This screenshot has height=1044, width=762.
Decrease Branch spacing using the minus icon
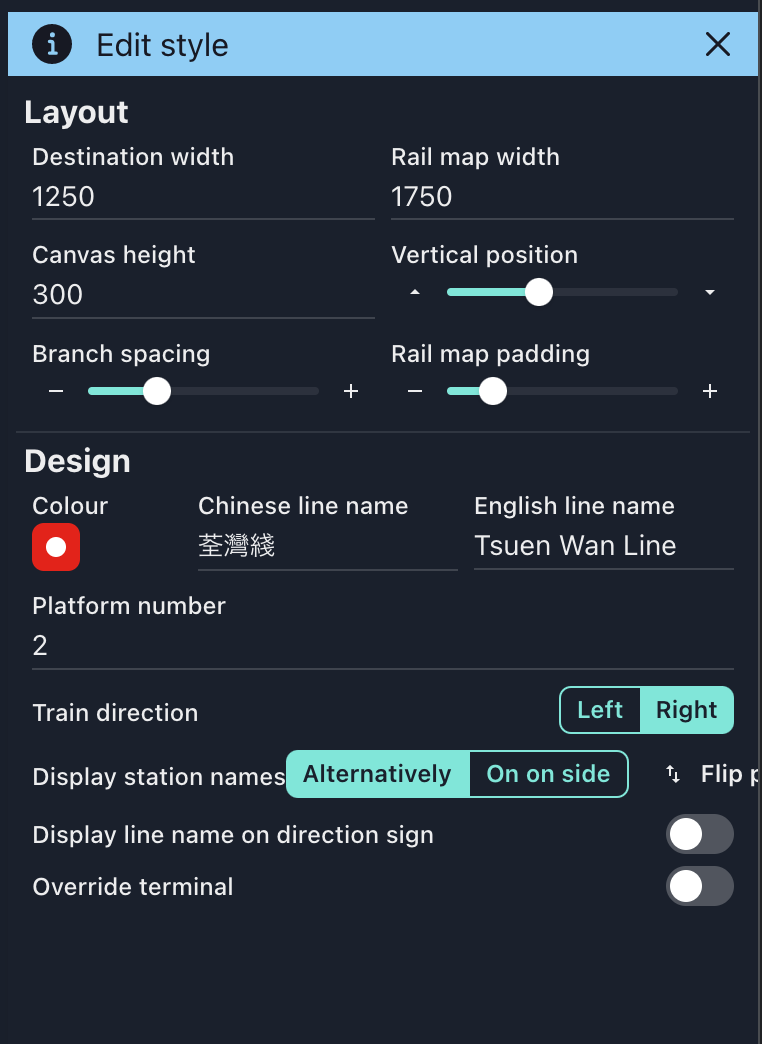pos(56,391)
